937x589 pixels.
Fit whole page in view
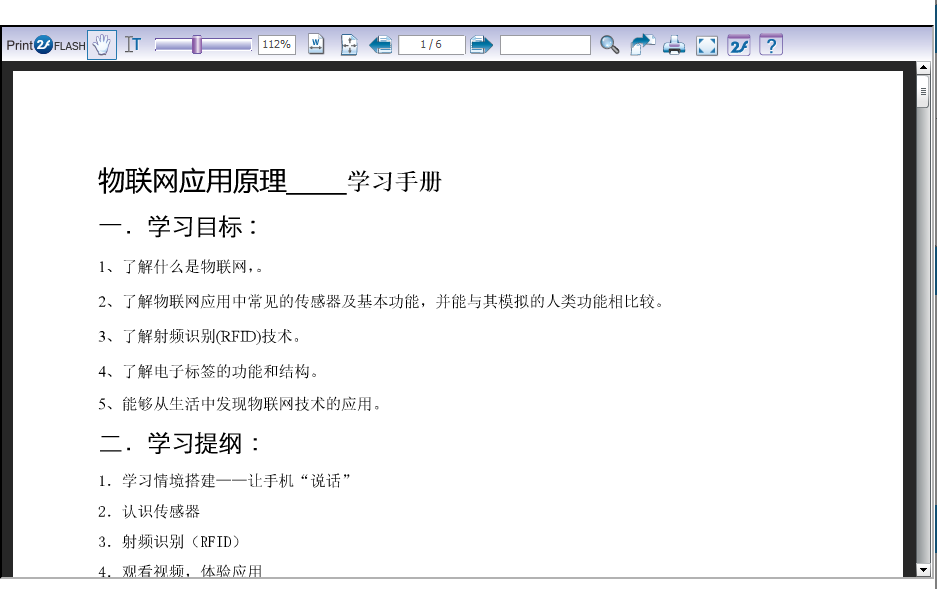pyautogui.click(x=349, y=45)
